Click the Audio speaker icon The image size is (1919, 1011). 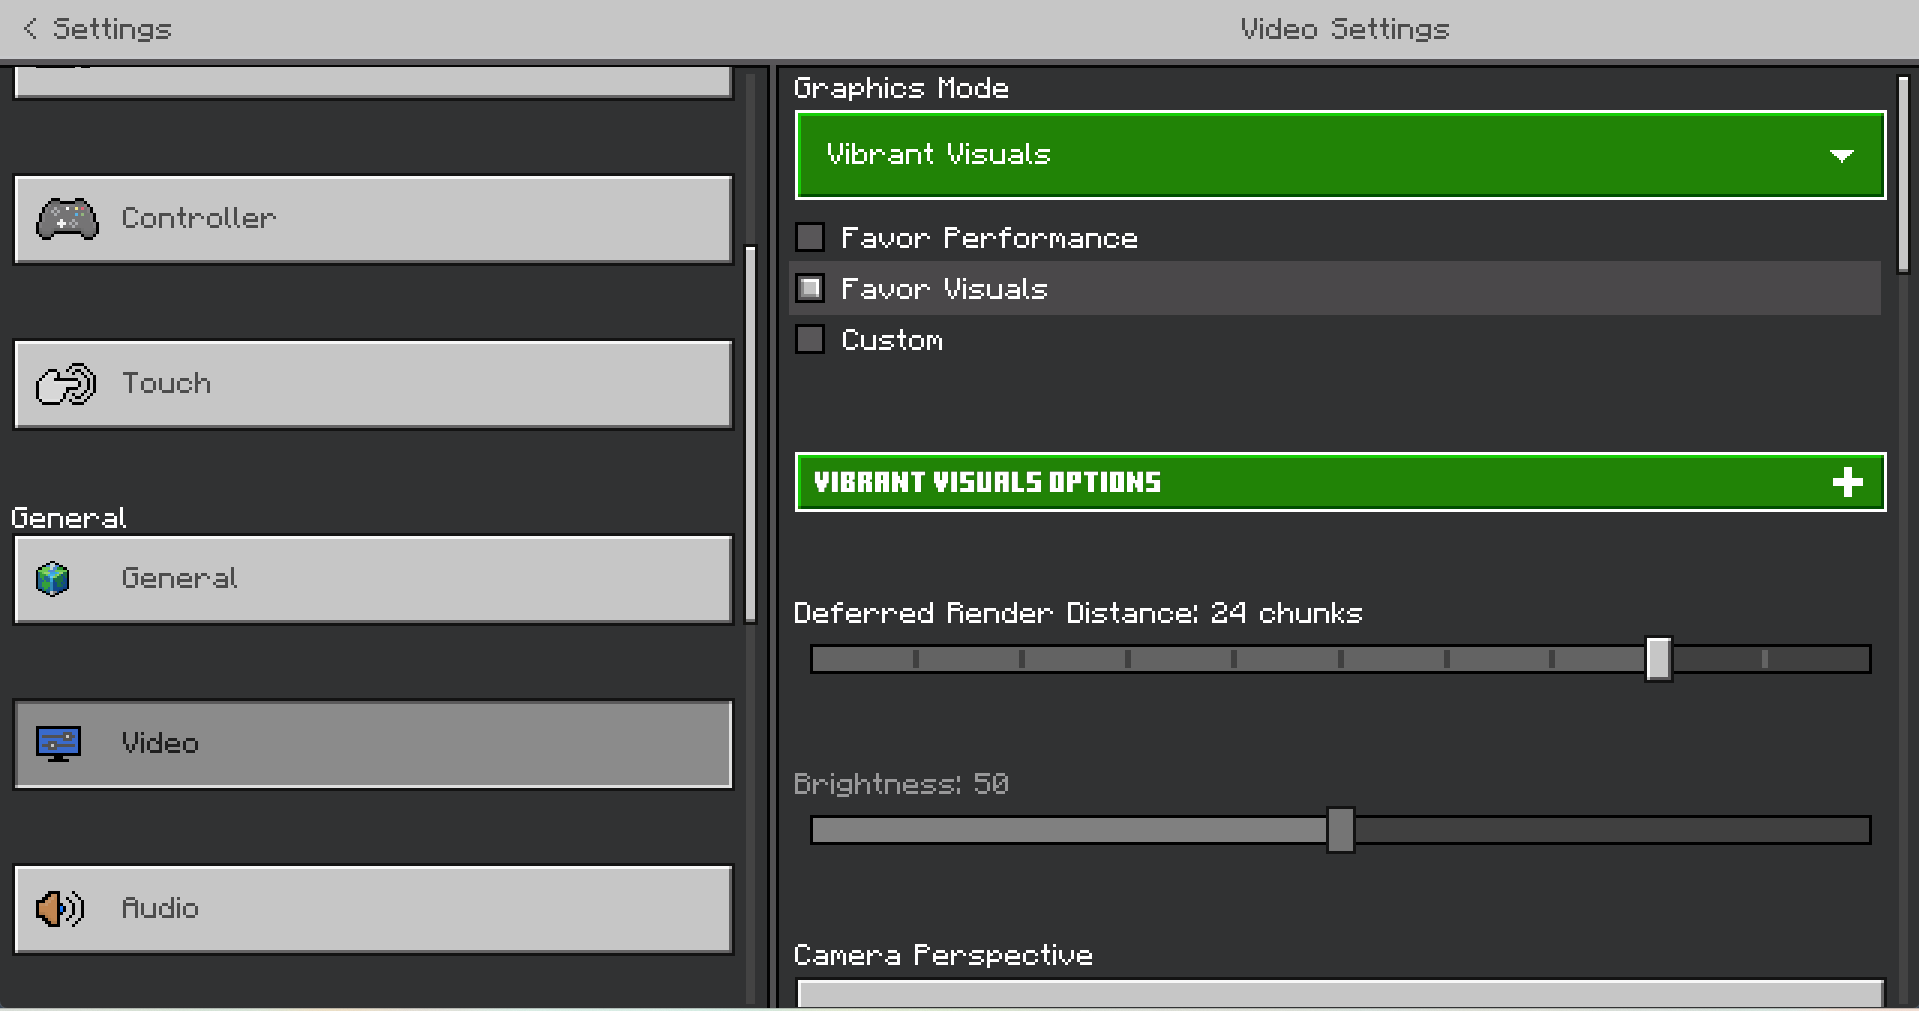pos(60,908)
